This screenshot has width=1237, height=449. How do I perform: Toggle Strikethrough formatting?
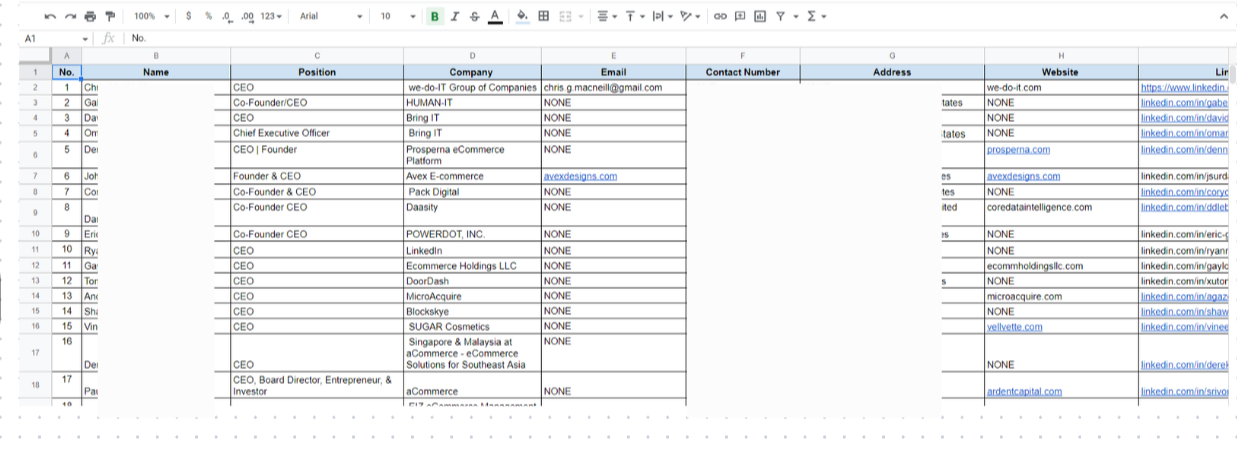474,16
